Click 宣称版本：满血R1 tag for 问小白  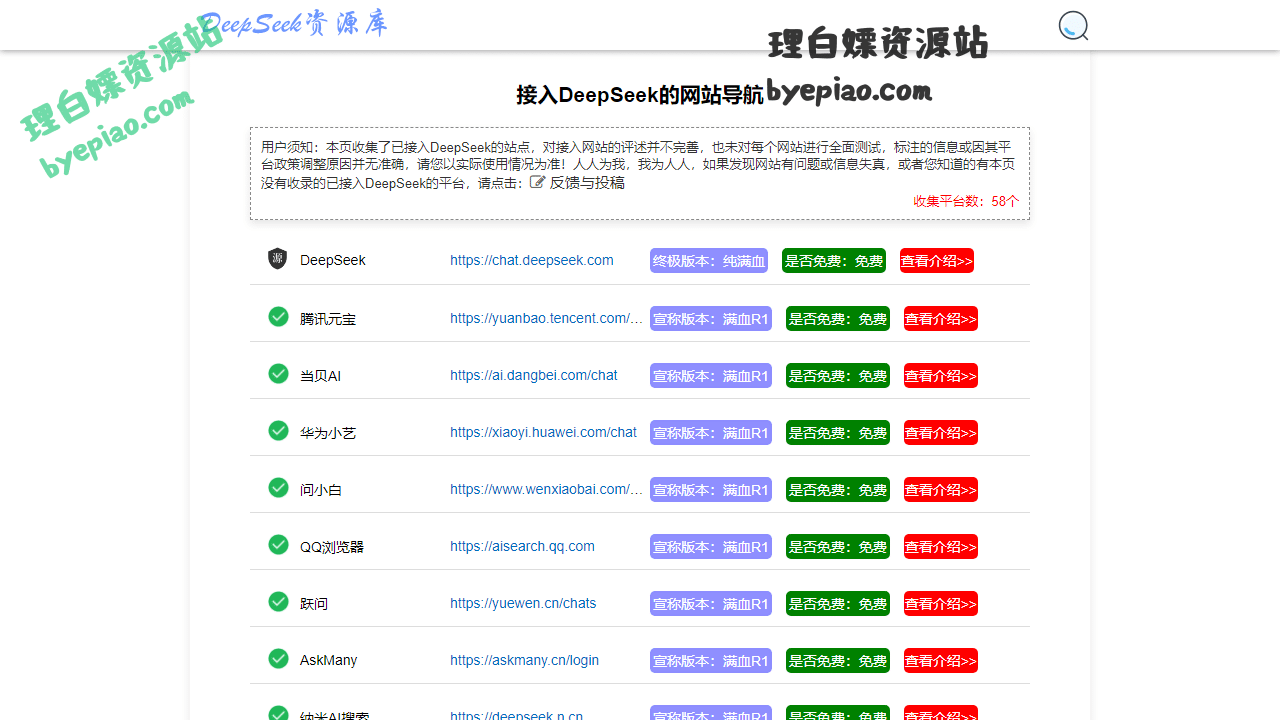711,490
